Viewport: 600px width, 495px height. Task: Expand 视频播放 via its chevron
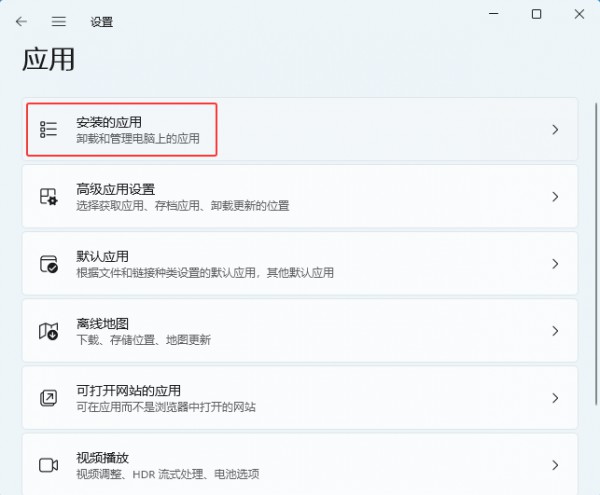point(555,465)
